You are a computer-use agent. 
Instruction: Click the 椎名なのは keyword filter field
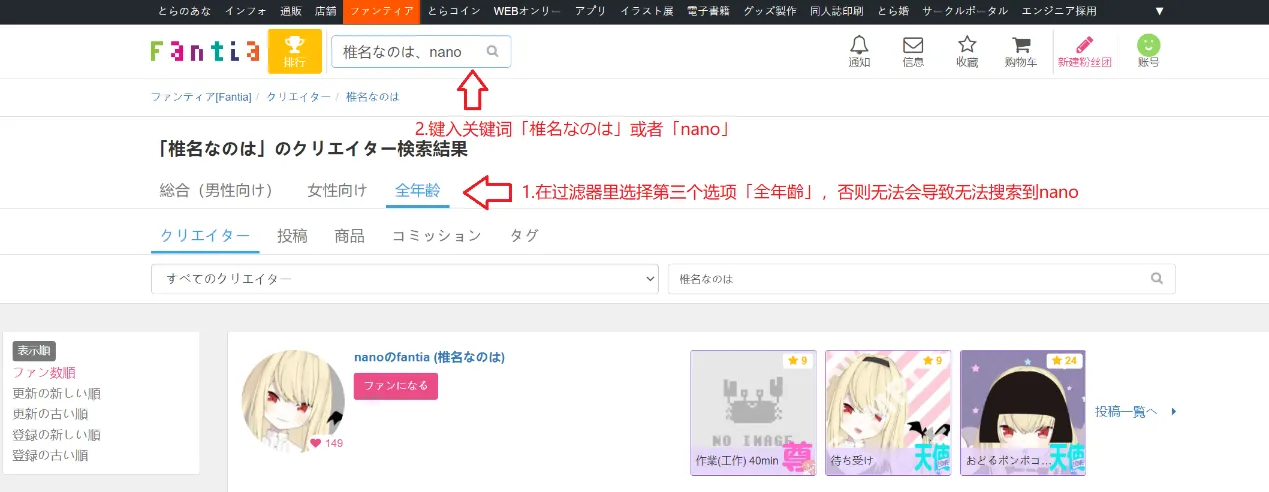point(922,279)
